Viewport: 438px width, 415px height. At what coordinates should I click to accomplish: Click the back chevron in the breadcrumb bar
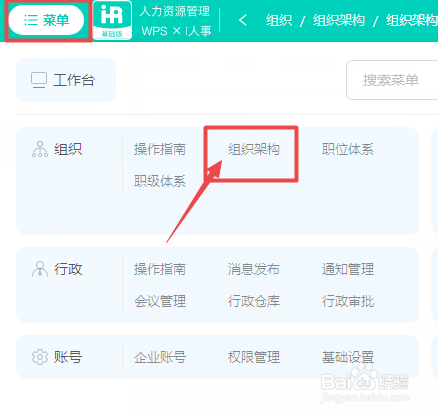tap(243, 20)
